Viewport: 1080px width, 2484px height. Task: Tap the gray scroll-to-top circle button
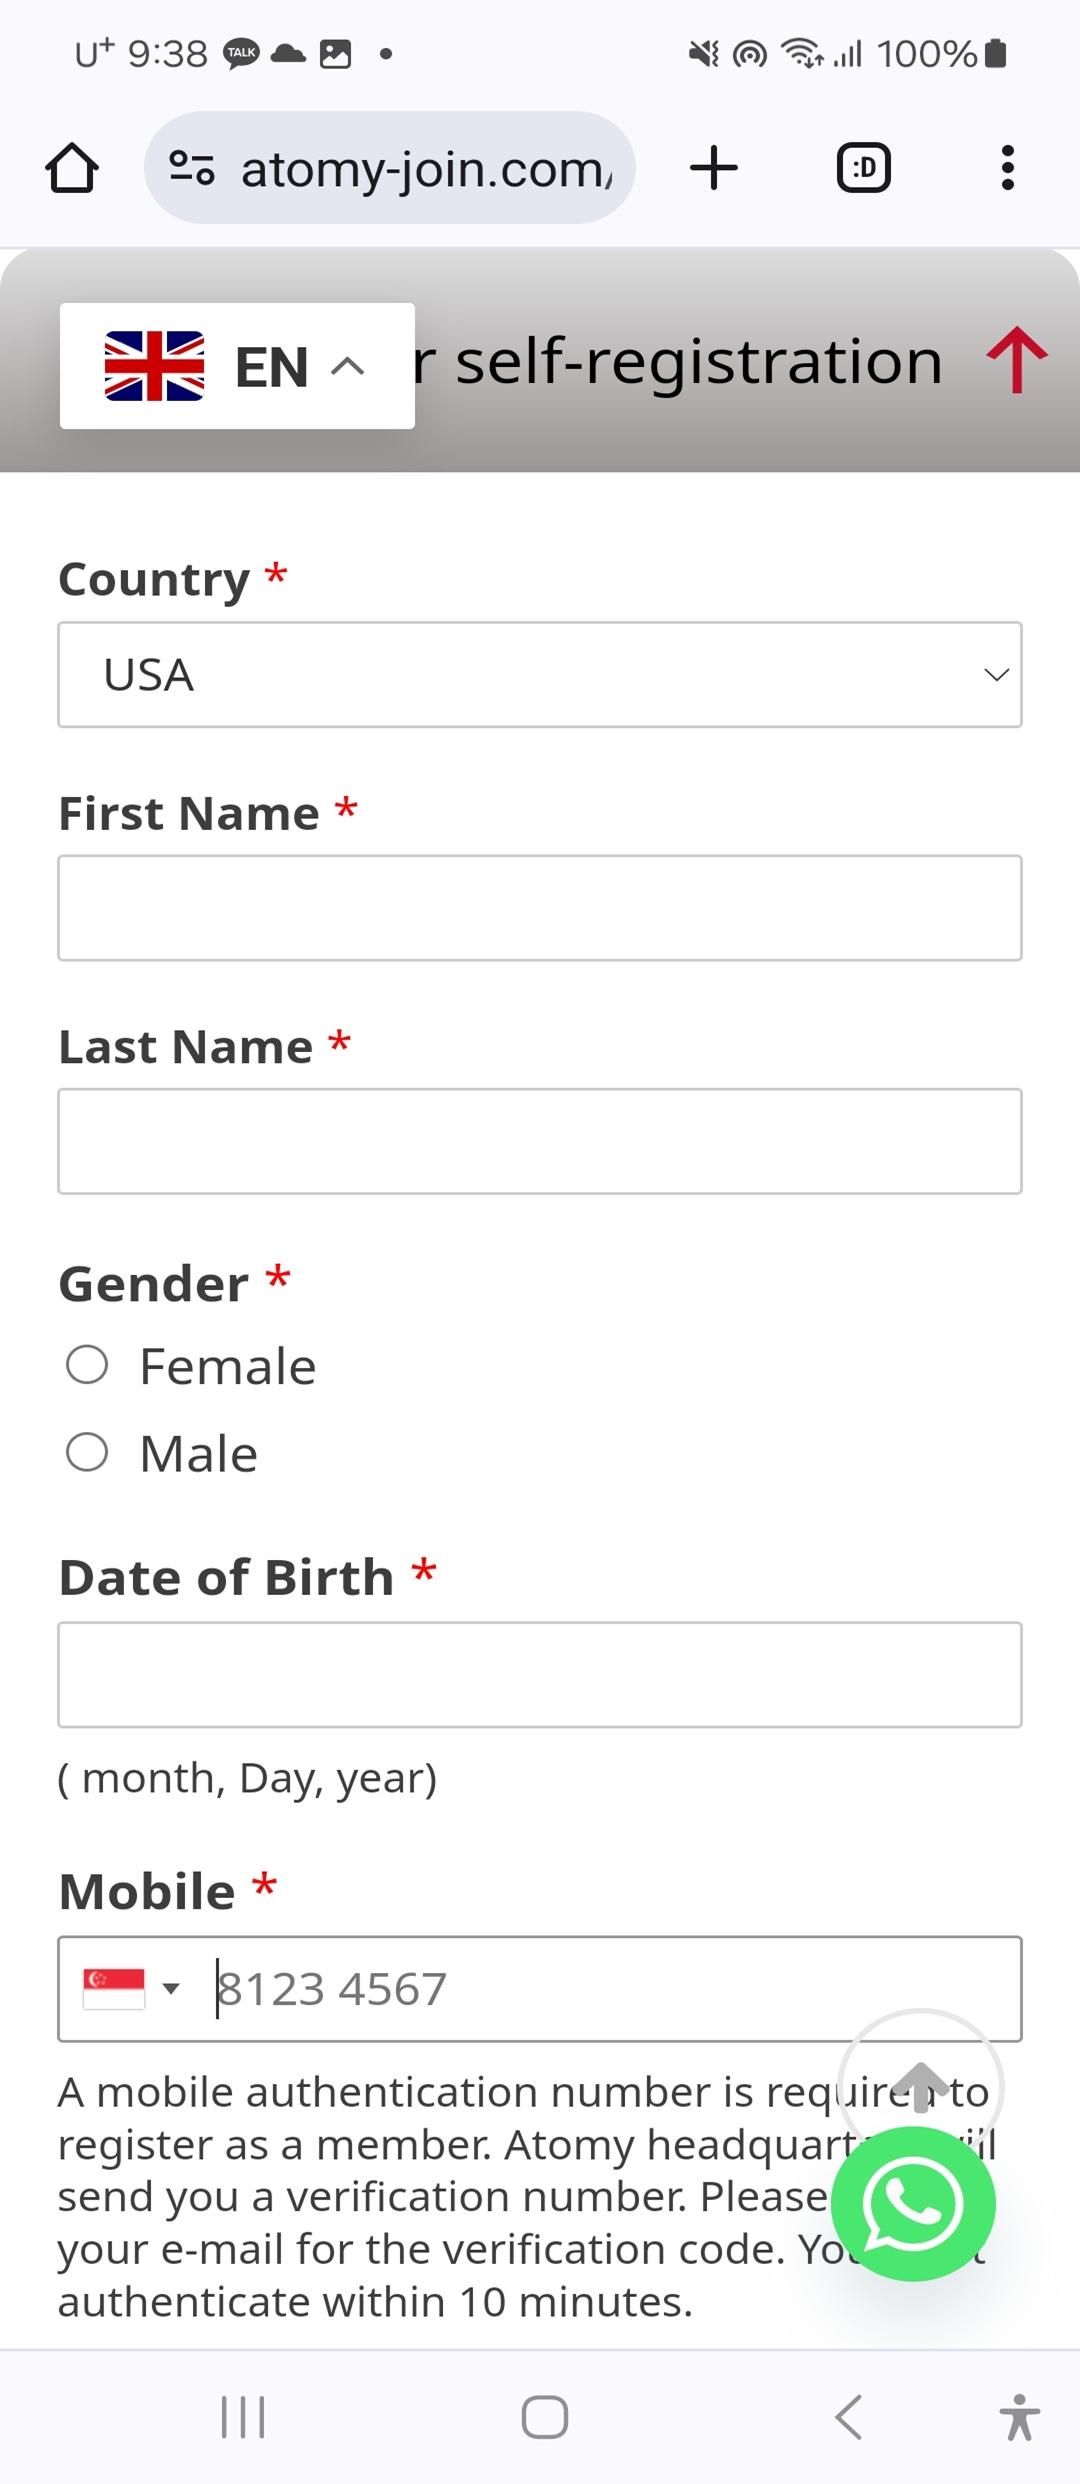[920, 2088]
